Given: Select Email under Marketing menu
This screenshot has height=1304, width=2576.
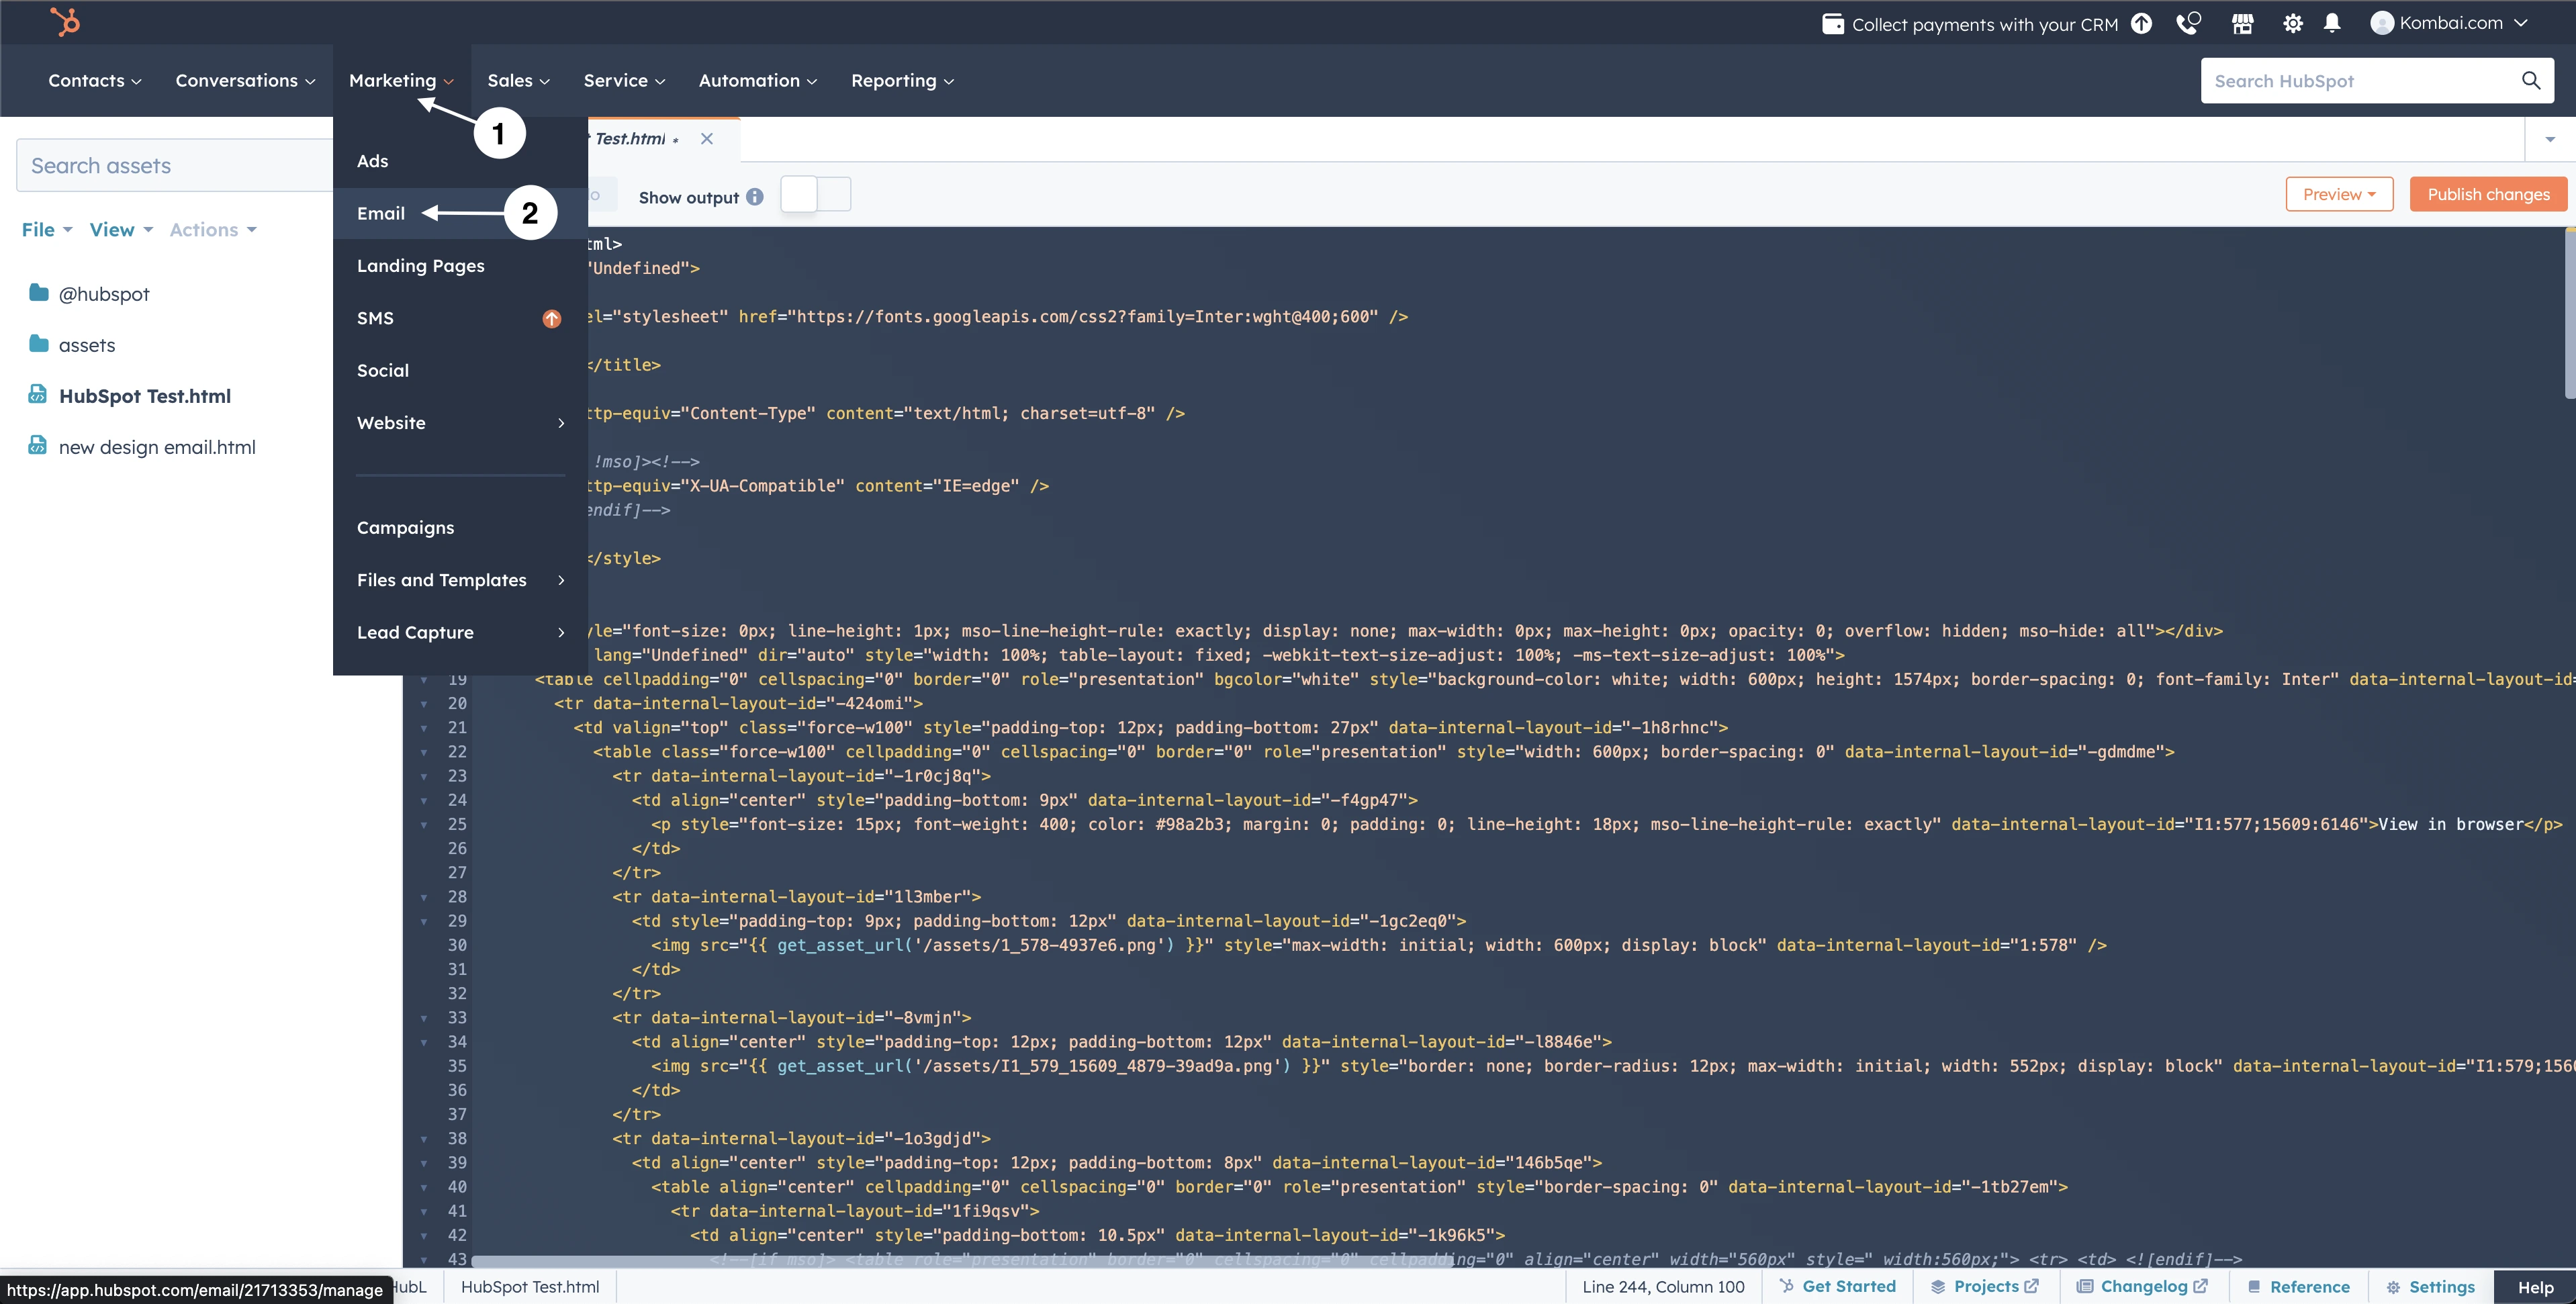Looking at the screenshot, I should tap(379, 213).
